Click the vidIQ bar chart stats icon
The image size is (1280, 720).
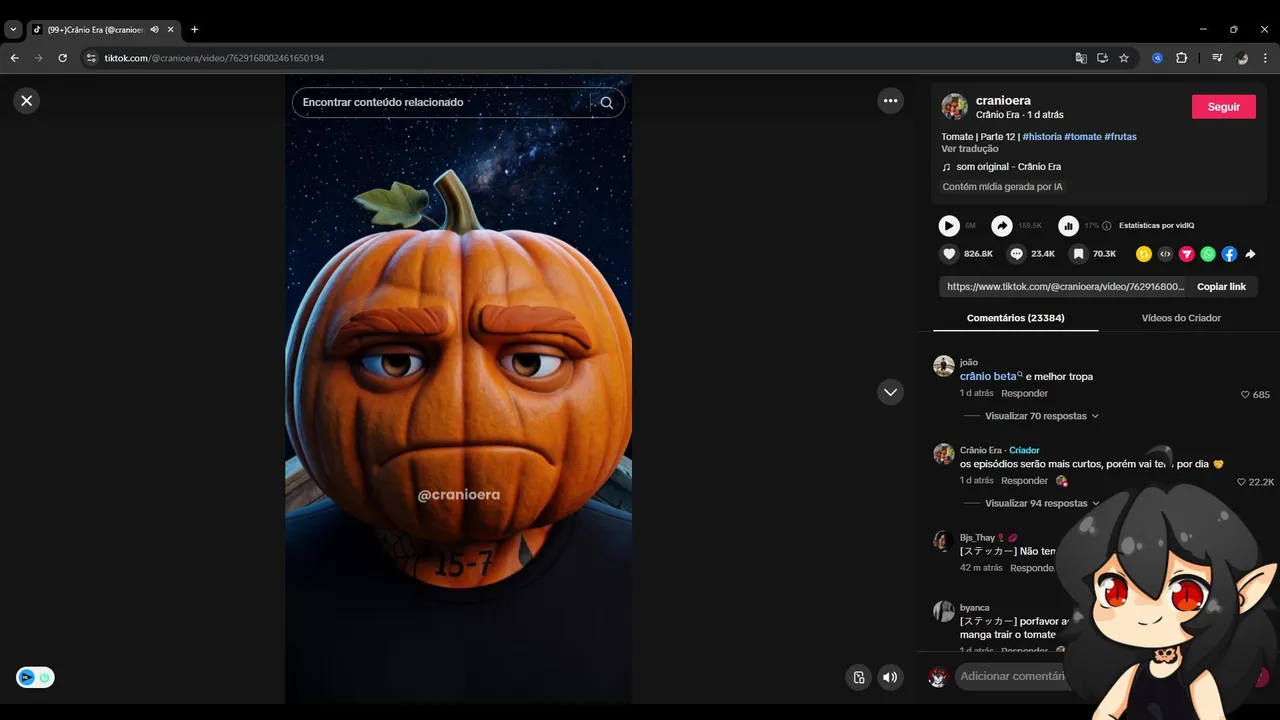(x=1069, y=226)
